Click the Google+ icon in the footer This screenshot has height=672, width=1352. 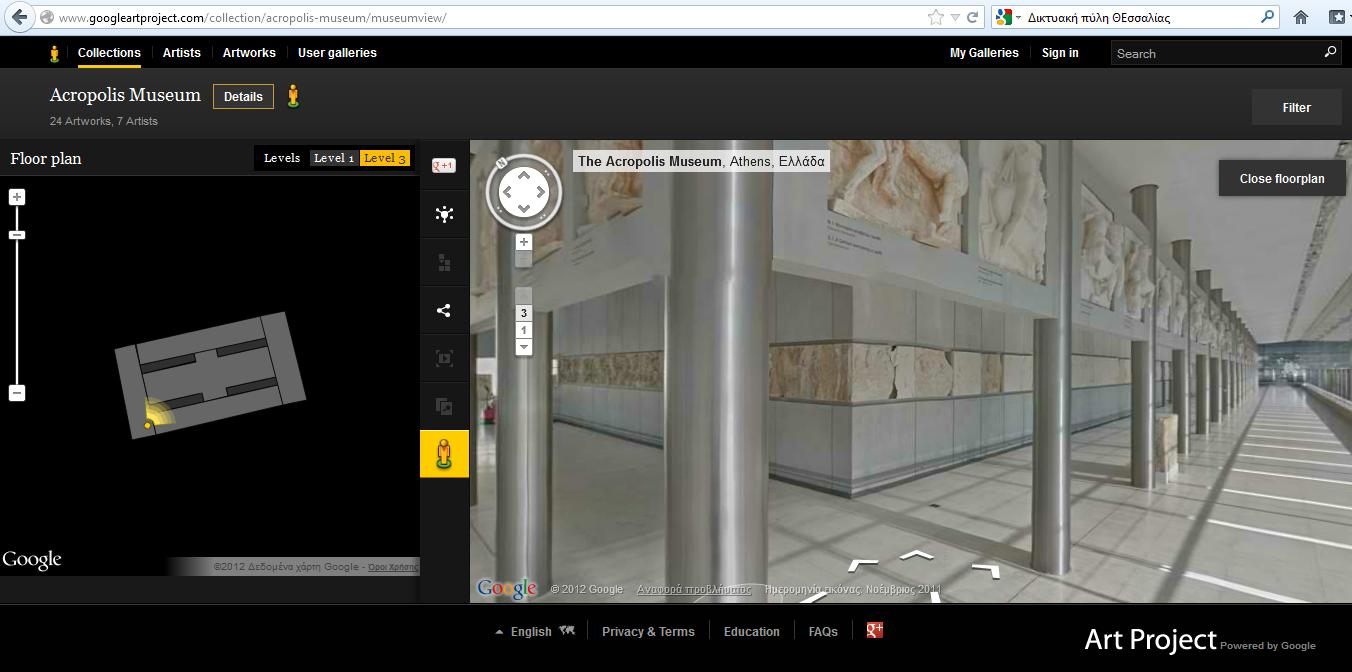[x=875, y=630]
